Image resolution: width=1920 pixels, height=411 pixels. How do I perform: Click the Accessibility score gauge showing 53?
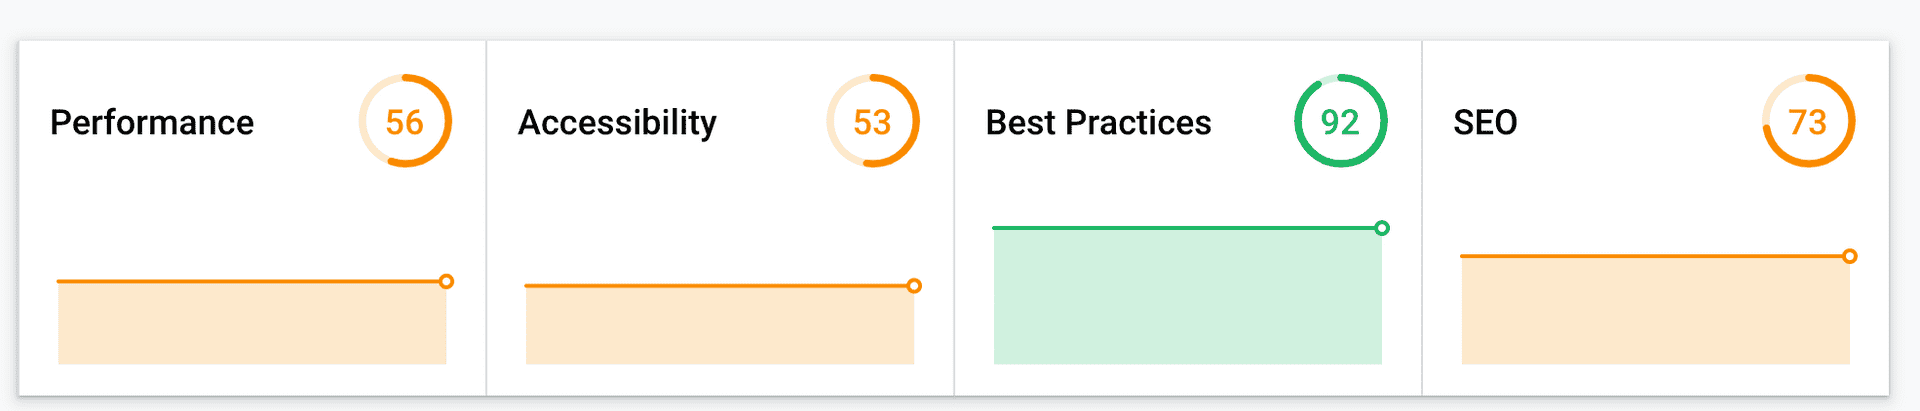coord(873,121)
